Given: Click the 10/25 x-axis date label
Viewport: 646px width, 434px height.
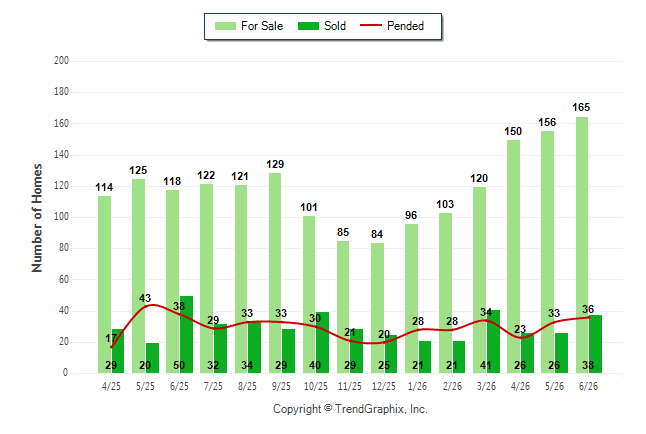Looking at the screenshot, I should tap(316, 386).
